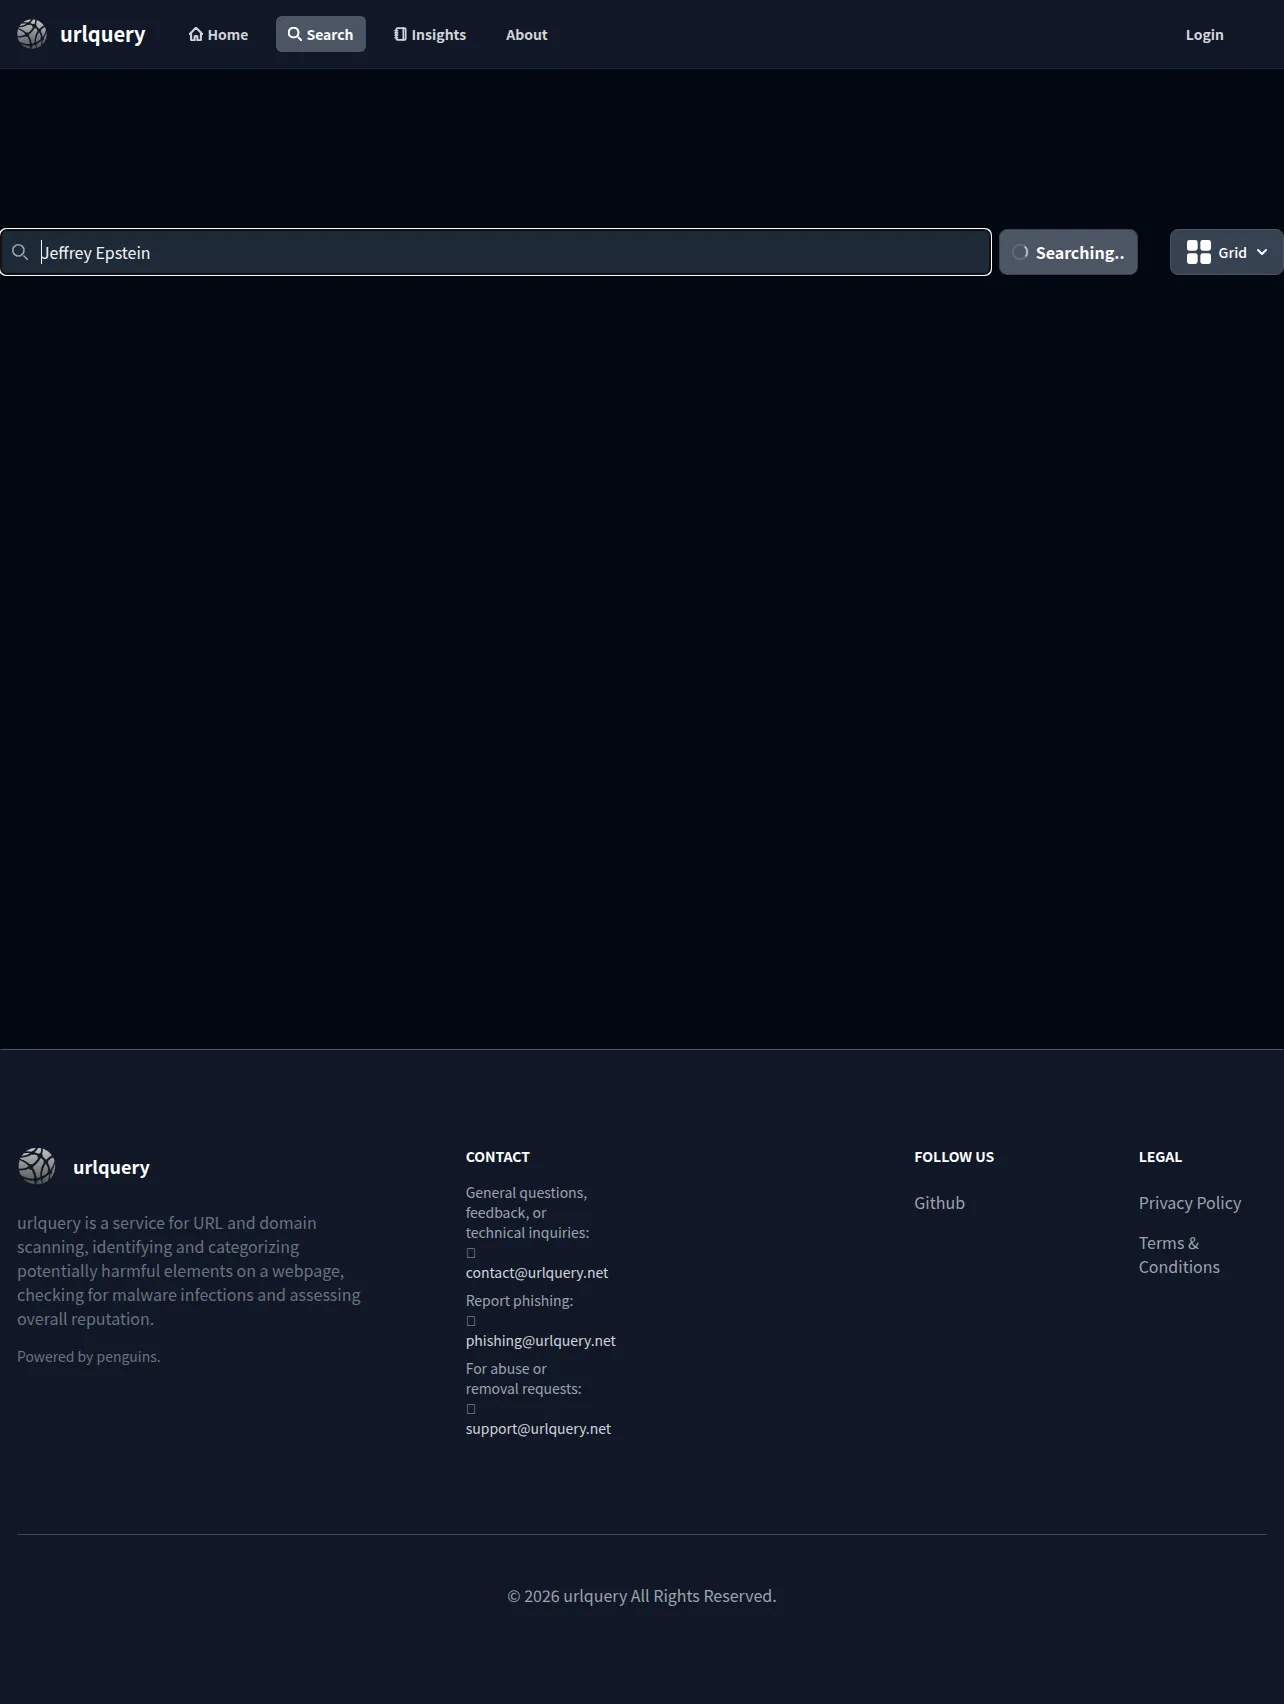Open the Privacy Policy link
This screenshot has width=1284, height=1704.
1189,1203
